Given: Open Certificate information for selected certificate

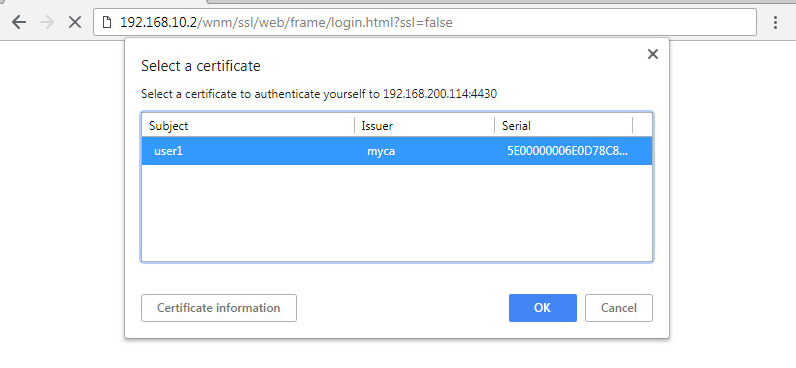Looking at the screenshot, I should pyautogui.click(x=219, y=308).
